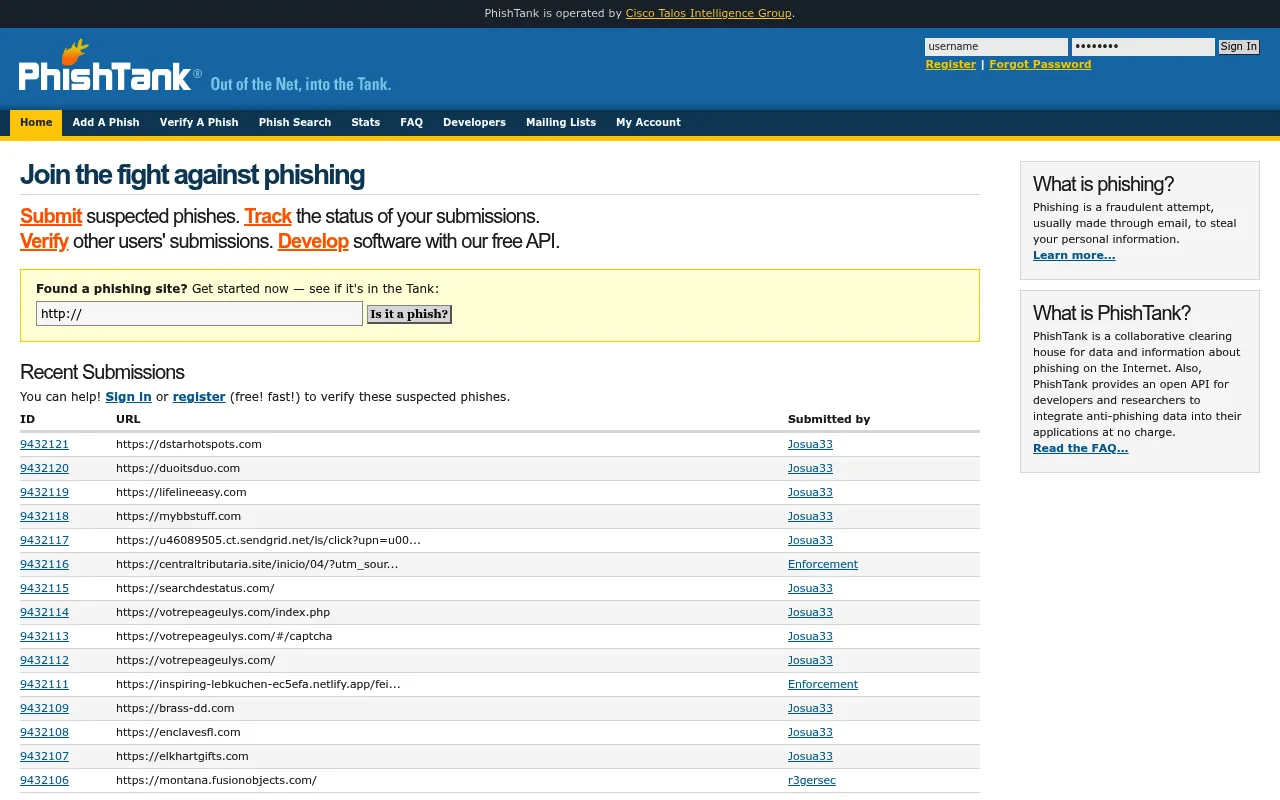Screen dimensions: 1280x800
Task: Open submission ID 9432115
Action: coord(44,588)
